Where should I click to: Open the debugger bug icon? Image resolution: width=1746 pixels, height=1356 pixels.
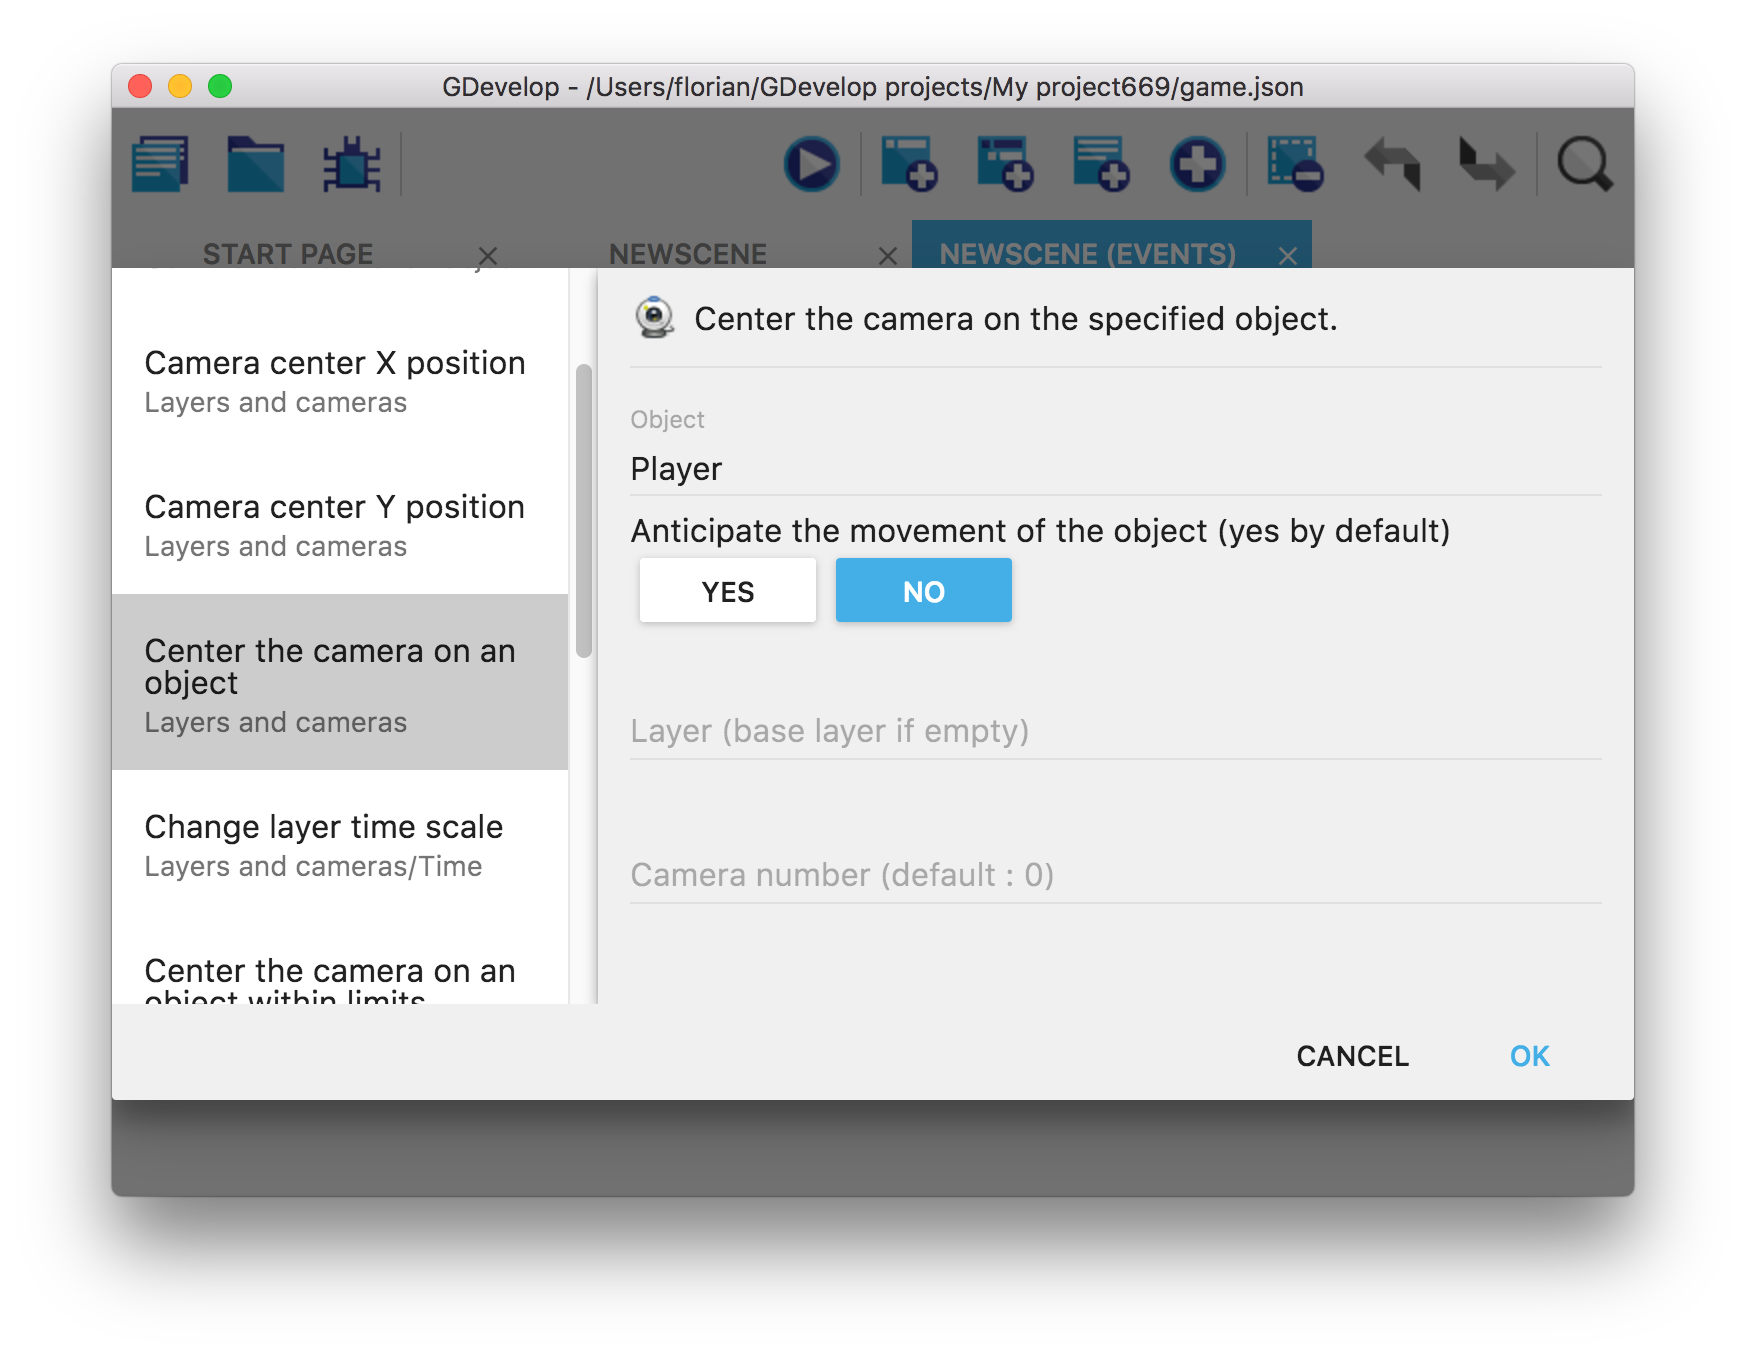click(351, 164)
